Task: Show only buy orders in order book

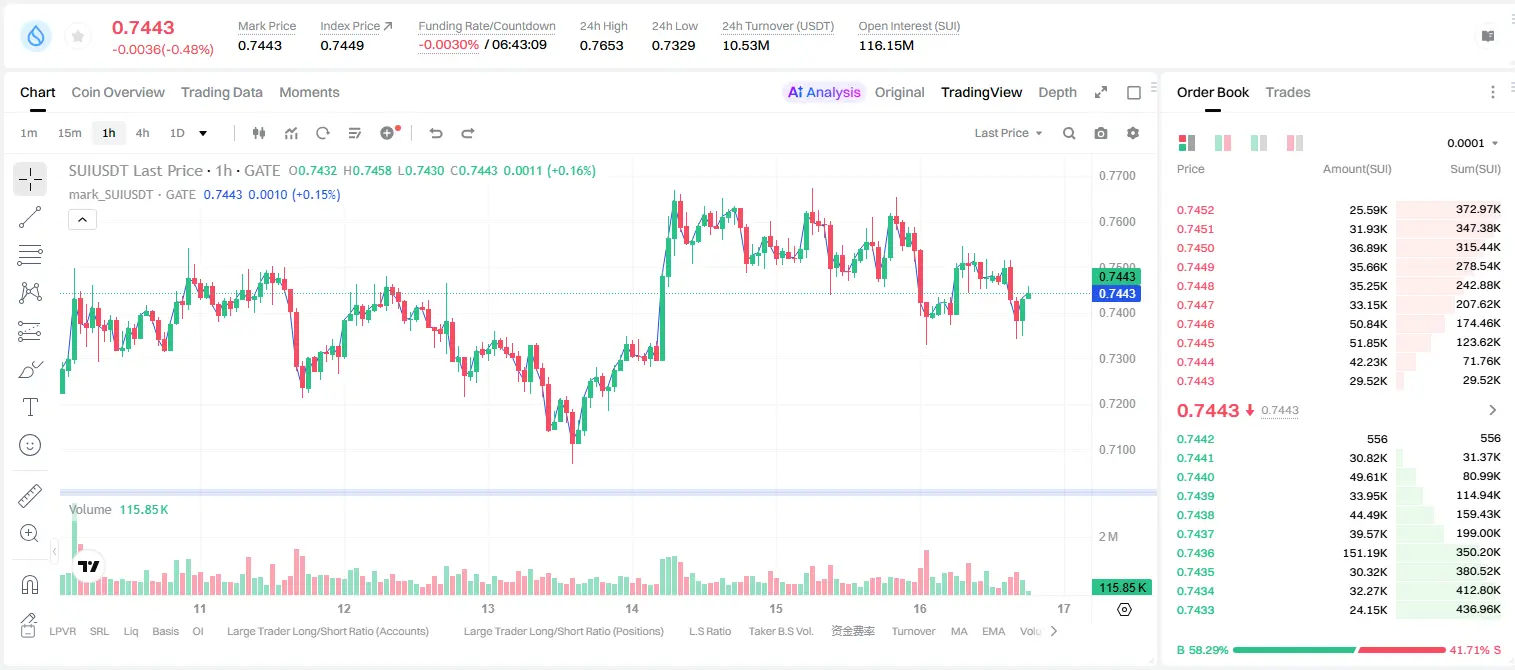Action: coord(1258,143)
